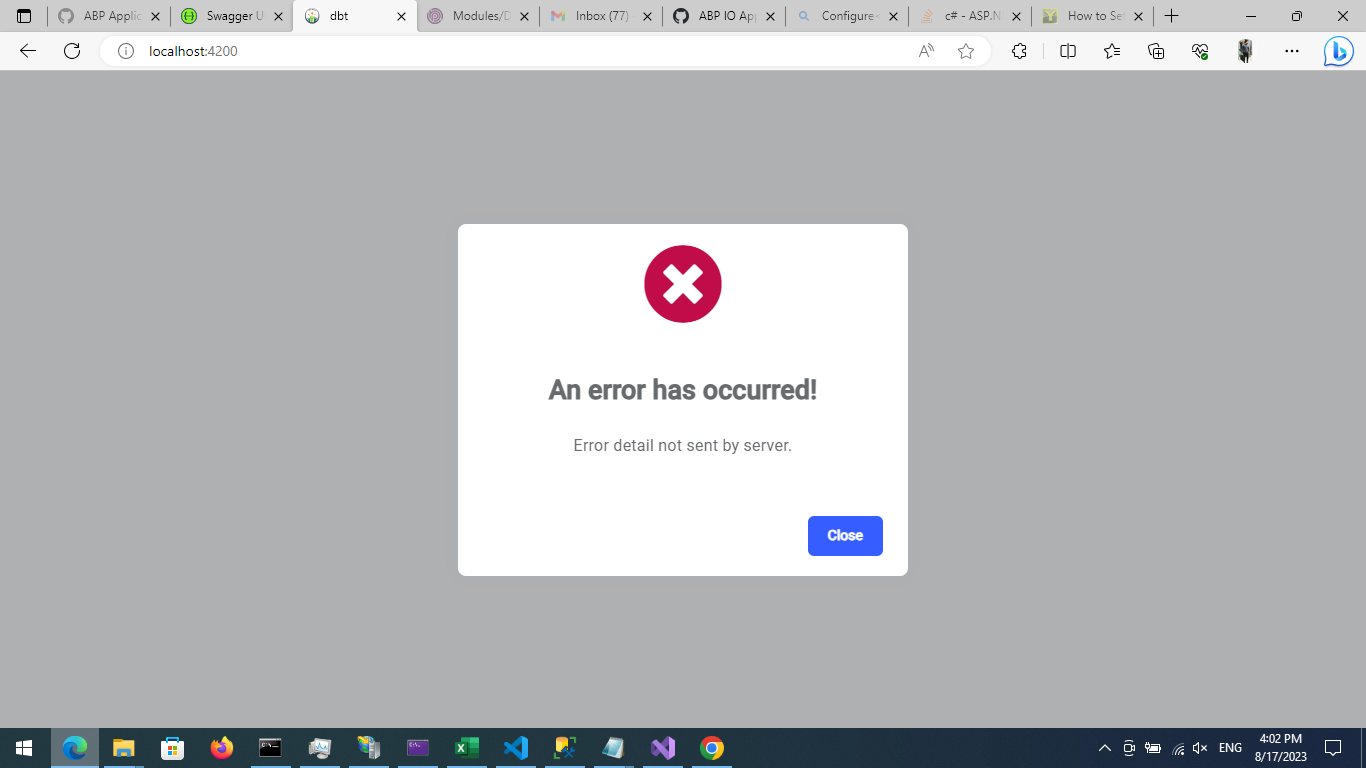Image resolution: width=1366 pixels, height=768 pixels.
Task: Click the back navigation arrow
Action: [x=26, y=50]
